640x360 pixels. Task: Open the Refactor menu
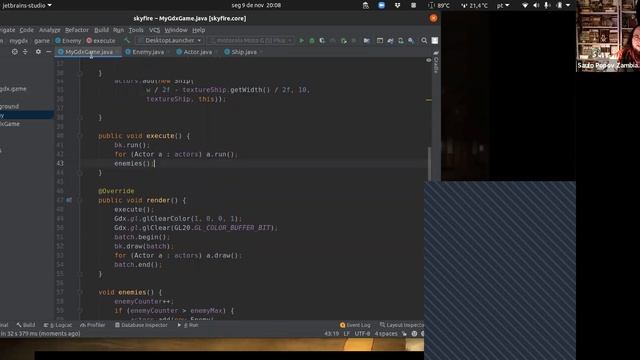(77, 30)
